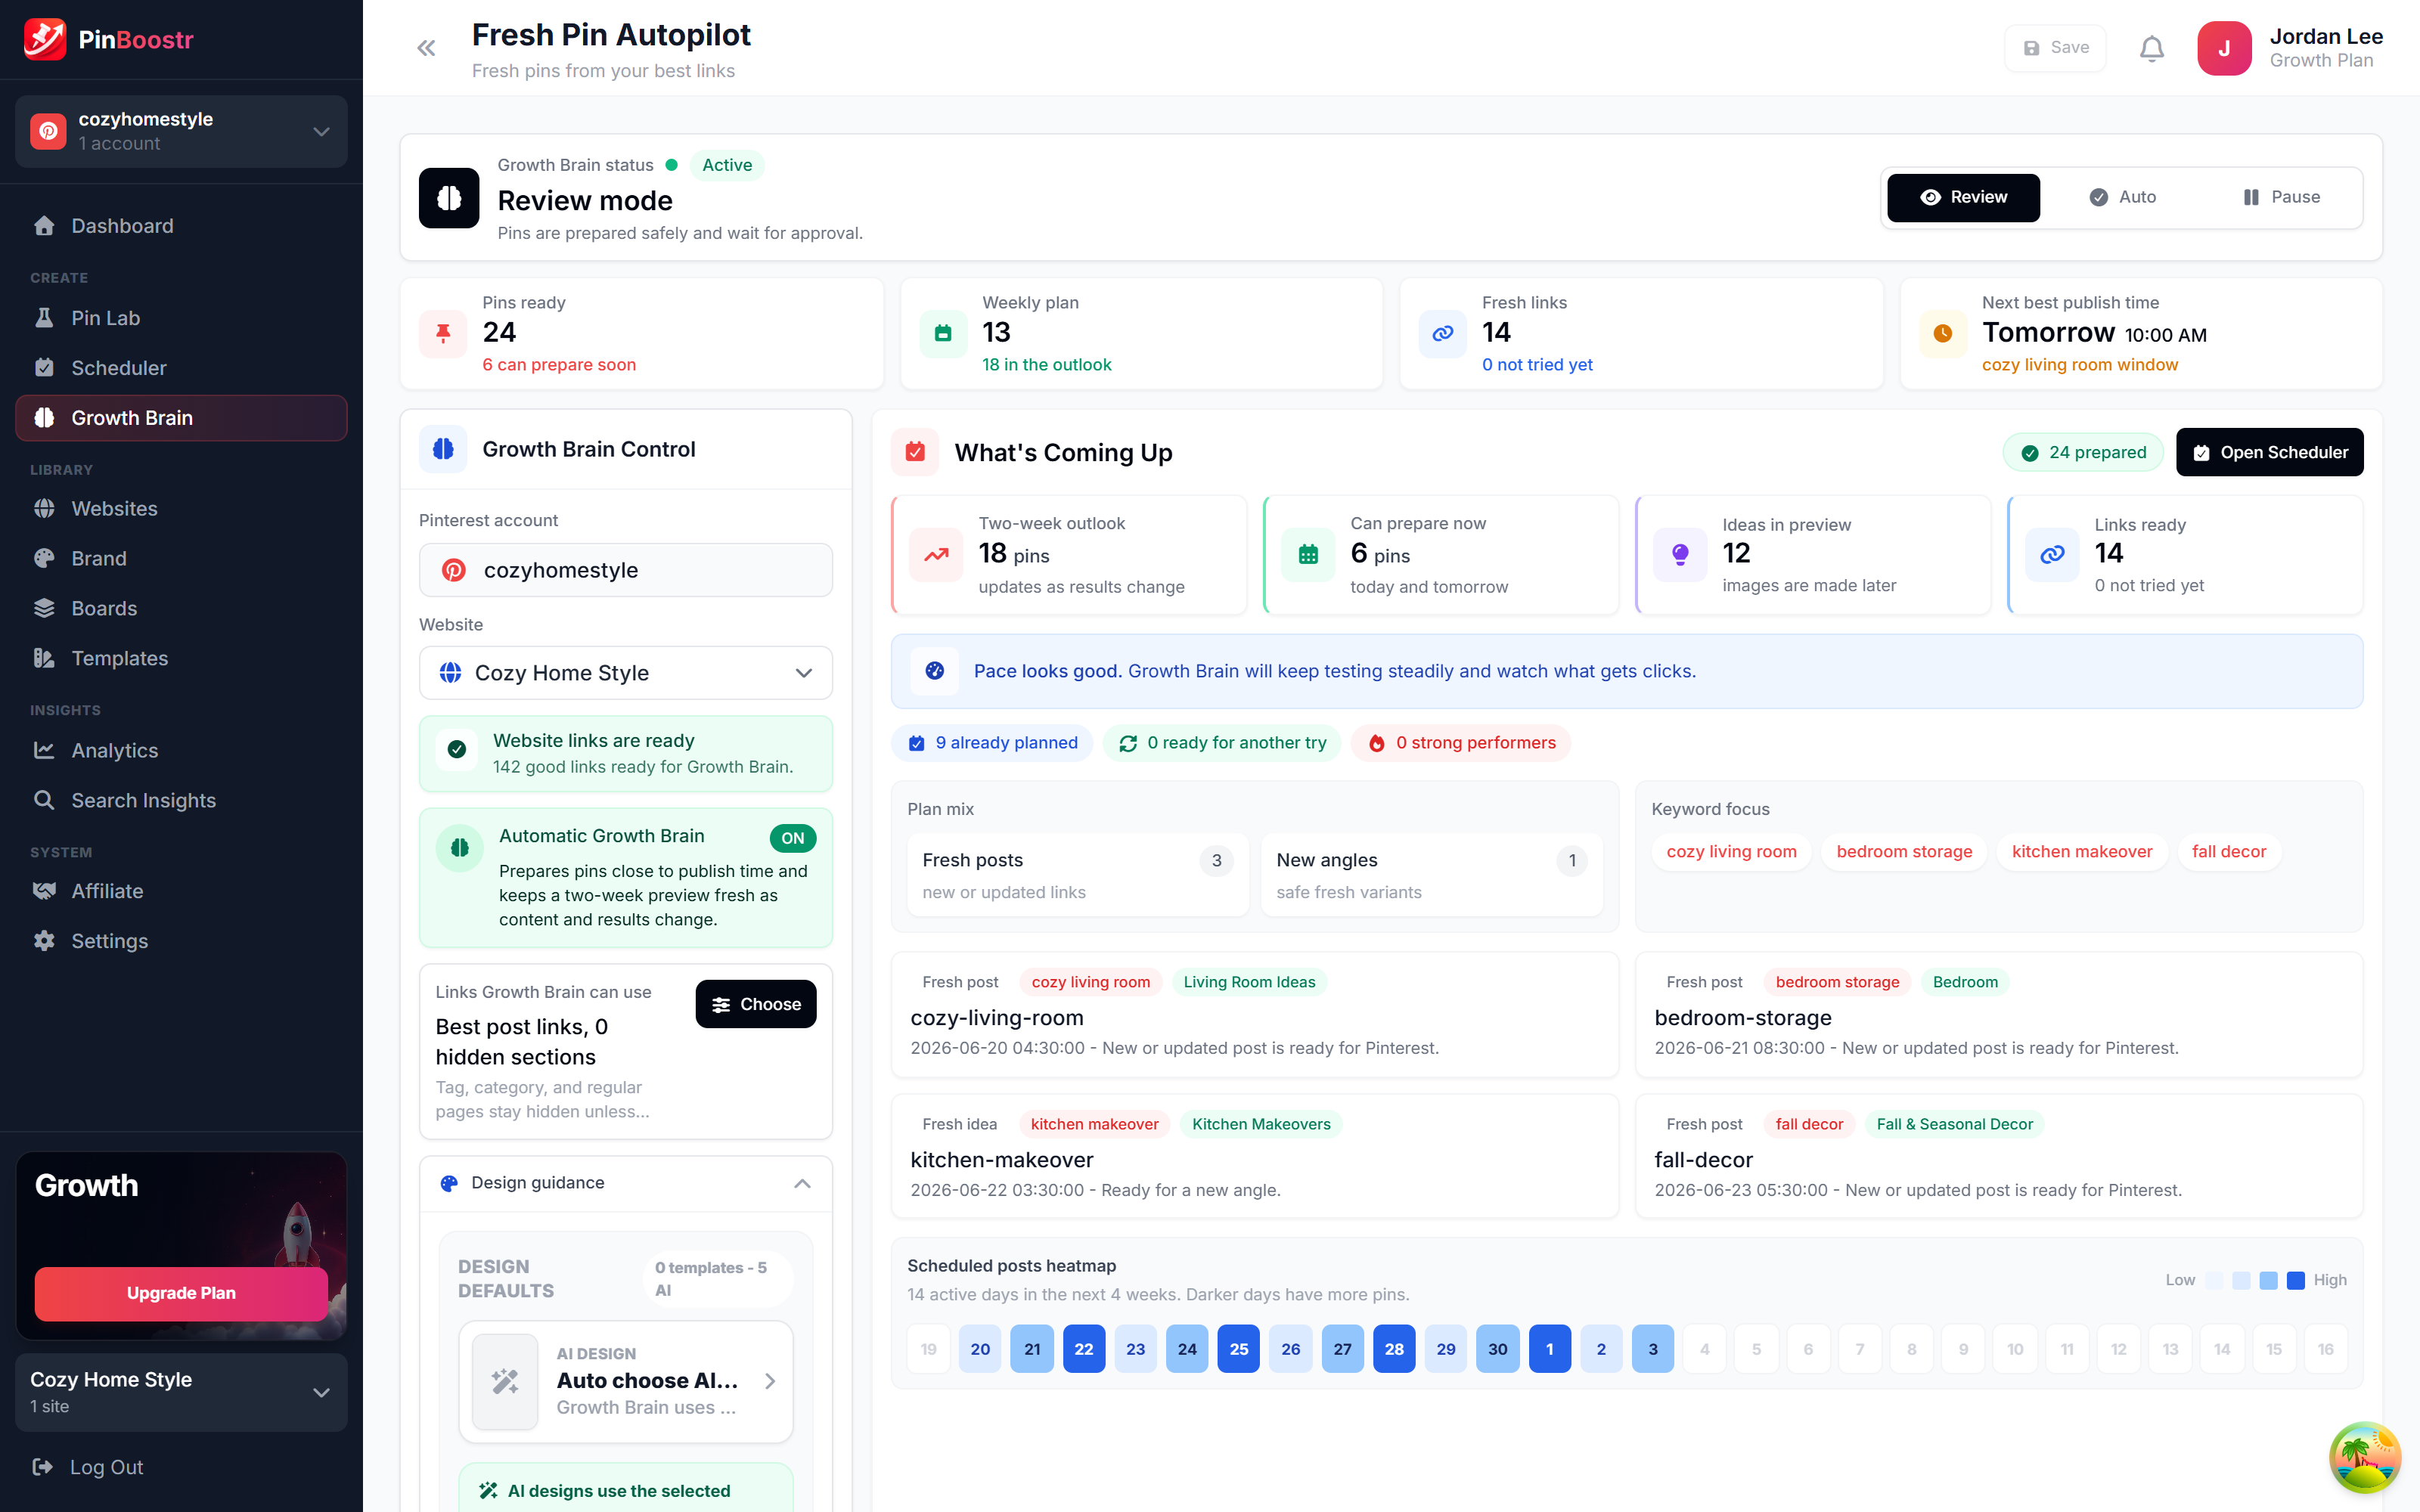Image resolution: width=2420 pixels, height=1512 pixels.
Task: Click the What's Coming Up calendar-check icon
Action: [915, 452]
